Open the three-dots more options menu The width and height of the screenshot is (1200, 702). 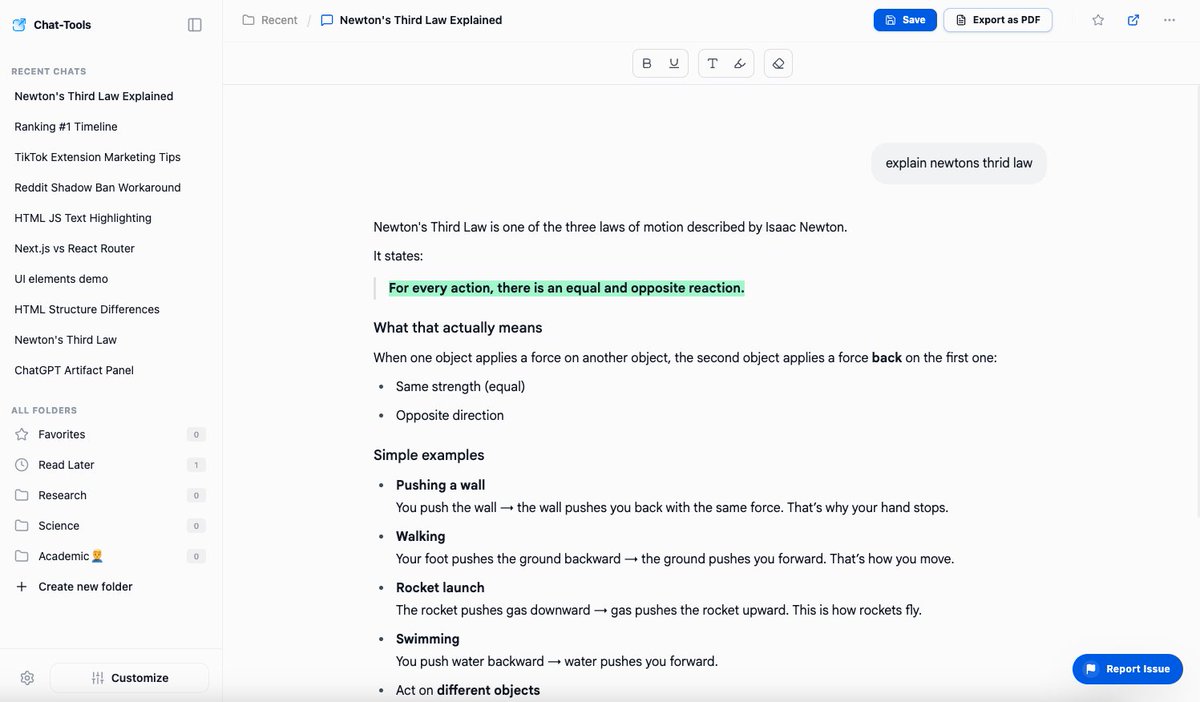pos(1169,20)
